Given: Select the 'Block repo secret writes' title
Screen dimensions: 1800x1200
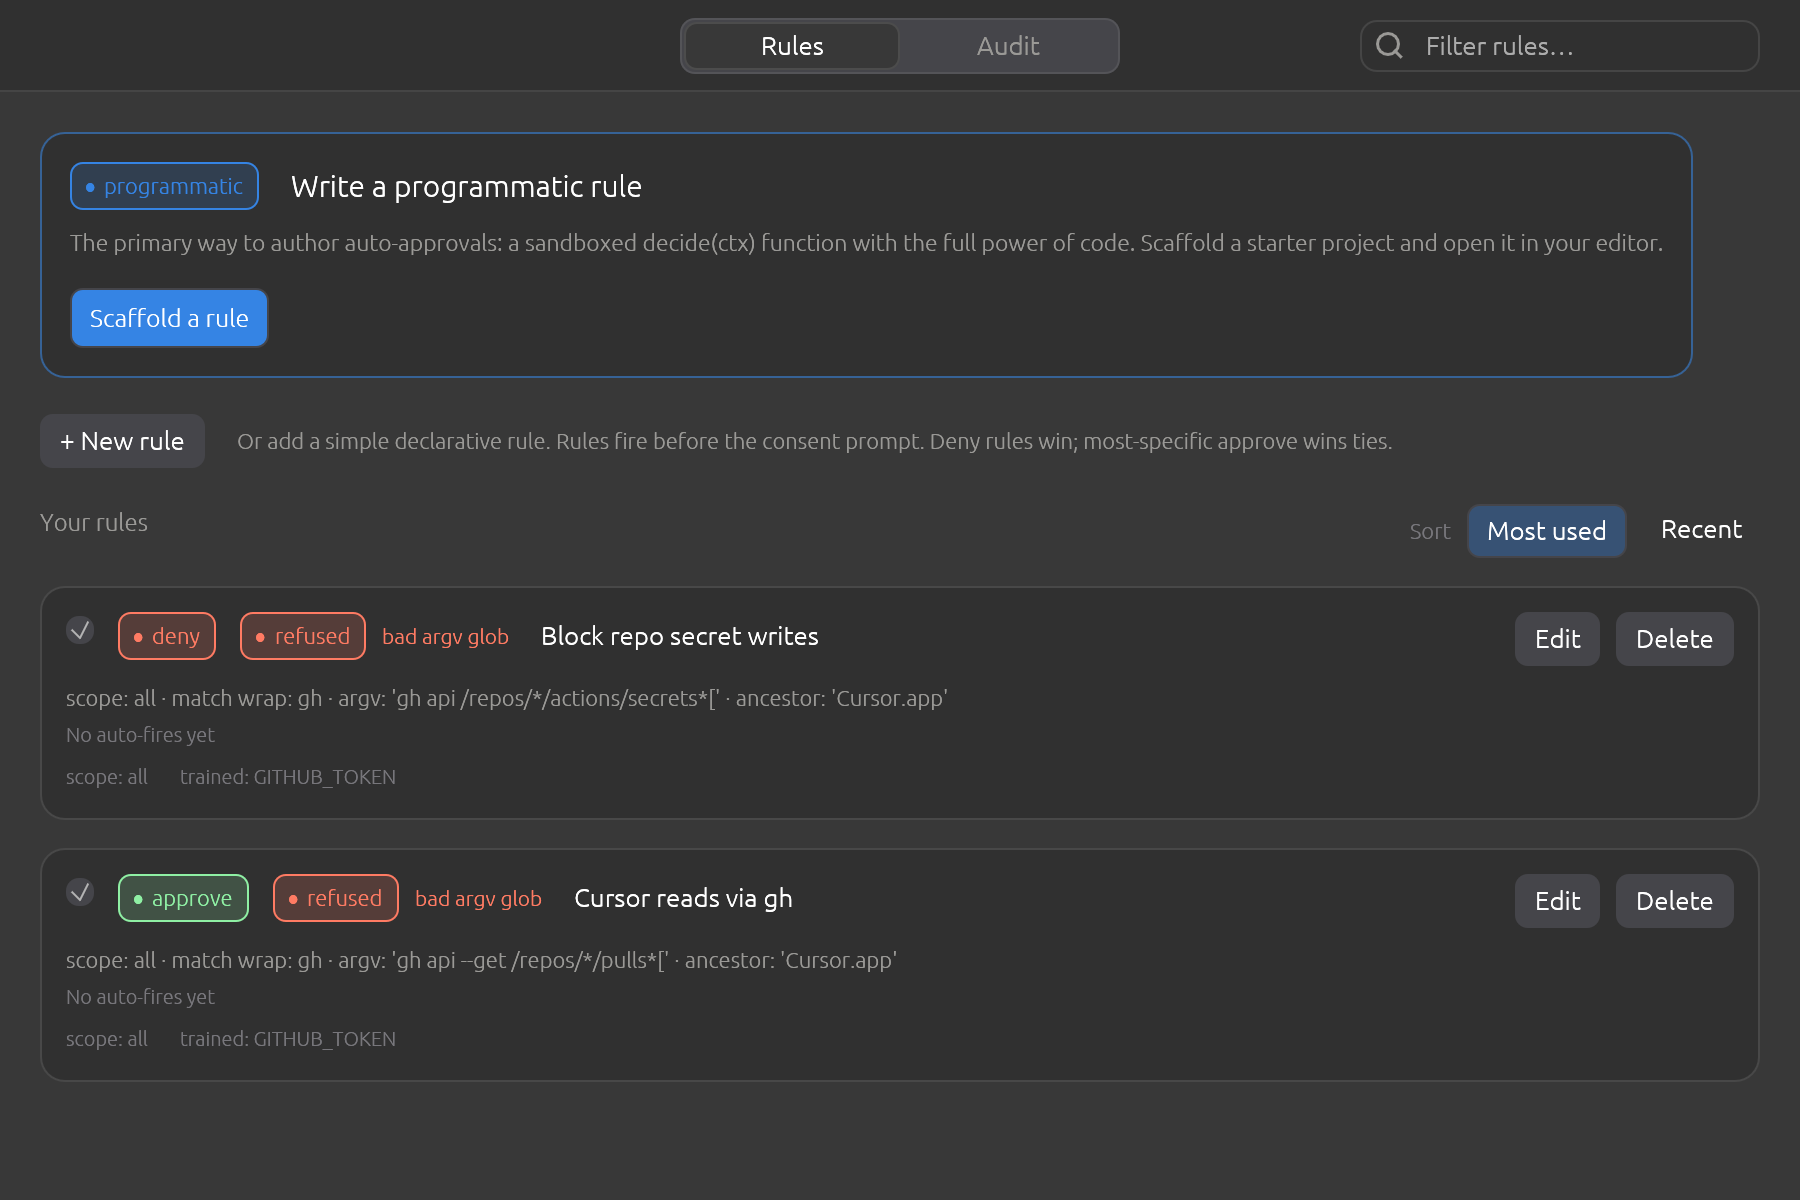Looking at the screenshot, I should coord(679,636).
